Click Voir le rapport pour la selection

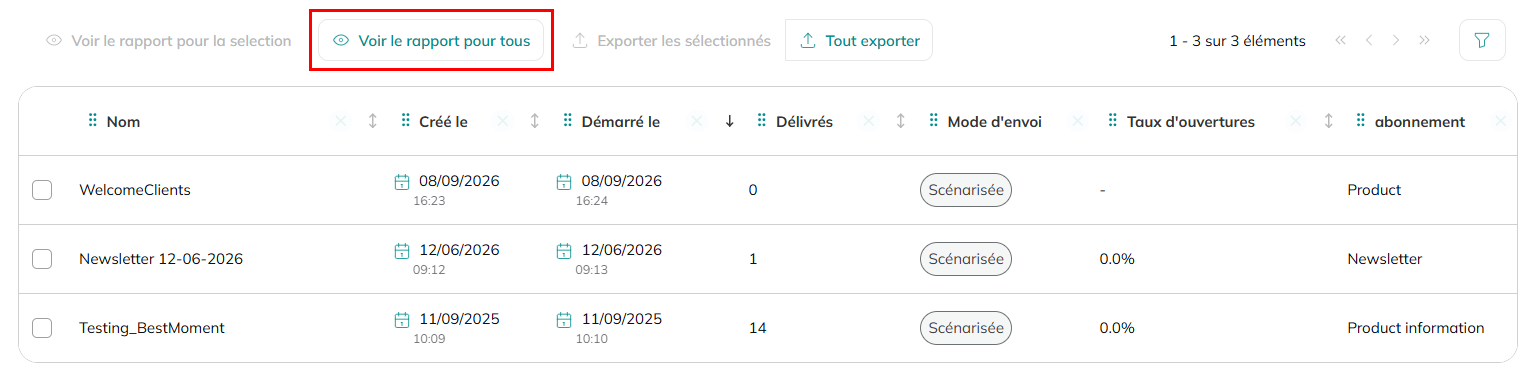[168, 41]
